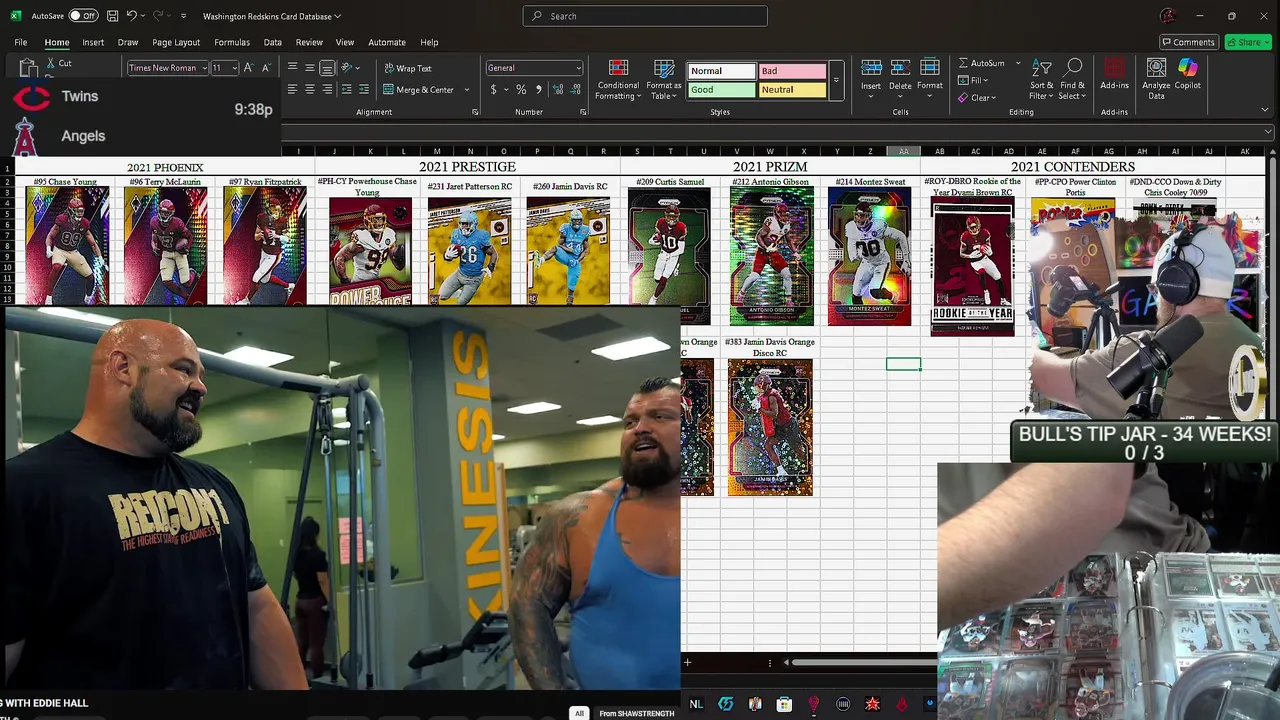Click the user account avatar
Image resolution: width=1280 pixels, height=720 pixels.
click(1167, 16)
